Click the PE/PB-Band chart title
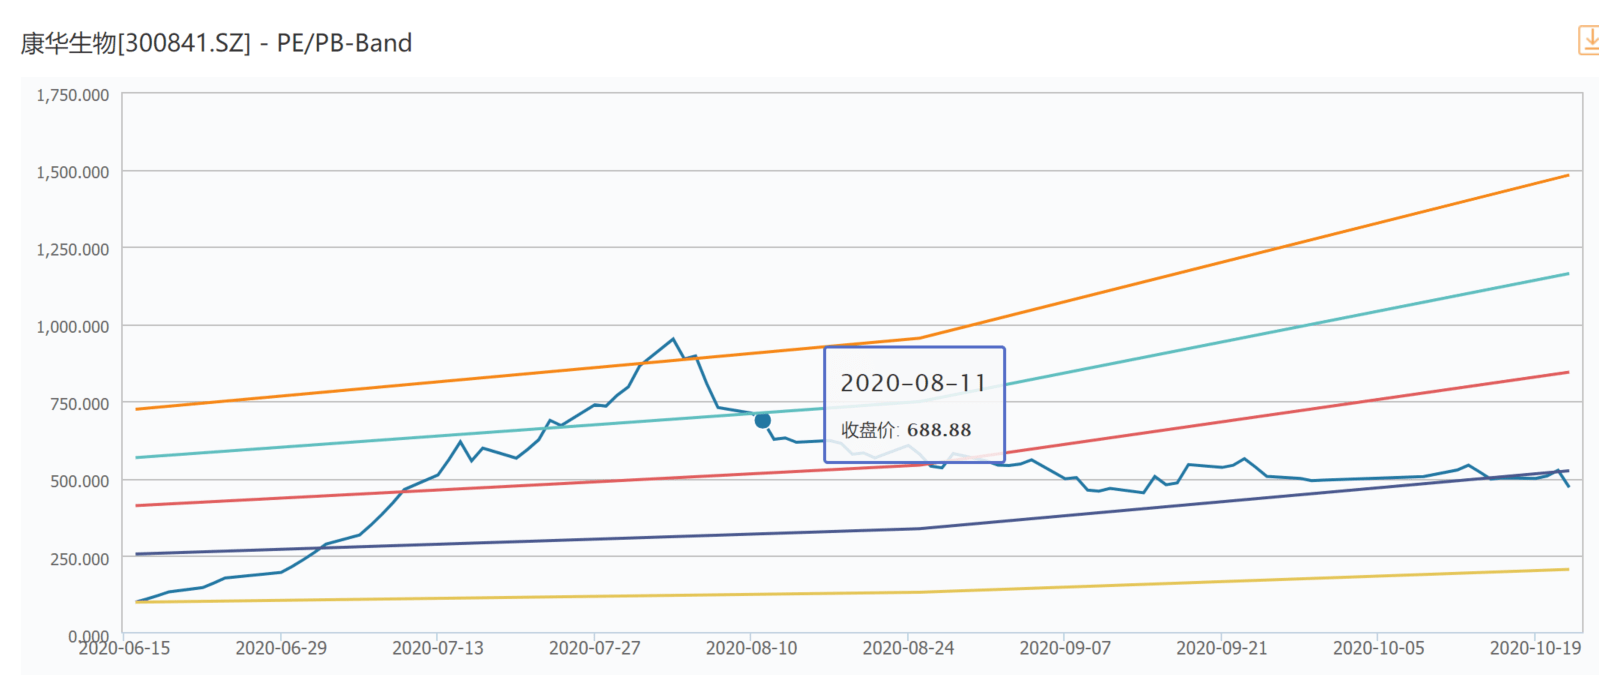 pos(344,43)
